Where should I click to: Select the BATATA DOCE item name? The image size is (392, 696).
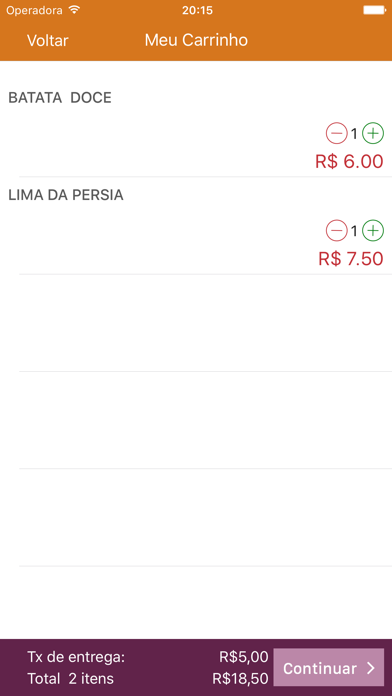pyautogui.click(x=60, y=98)
